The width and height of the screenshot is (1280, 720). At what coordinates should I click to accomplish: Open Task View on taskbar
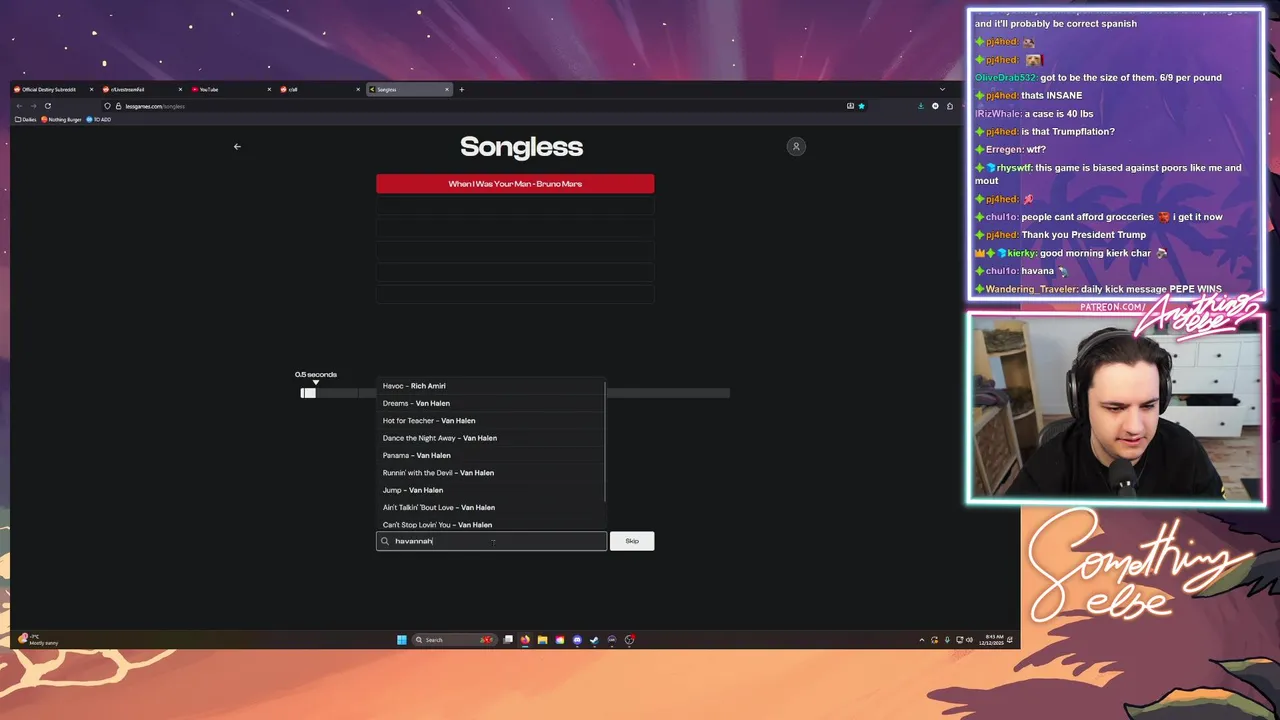(508, 640)
